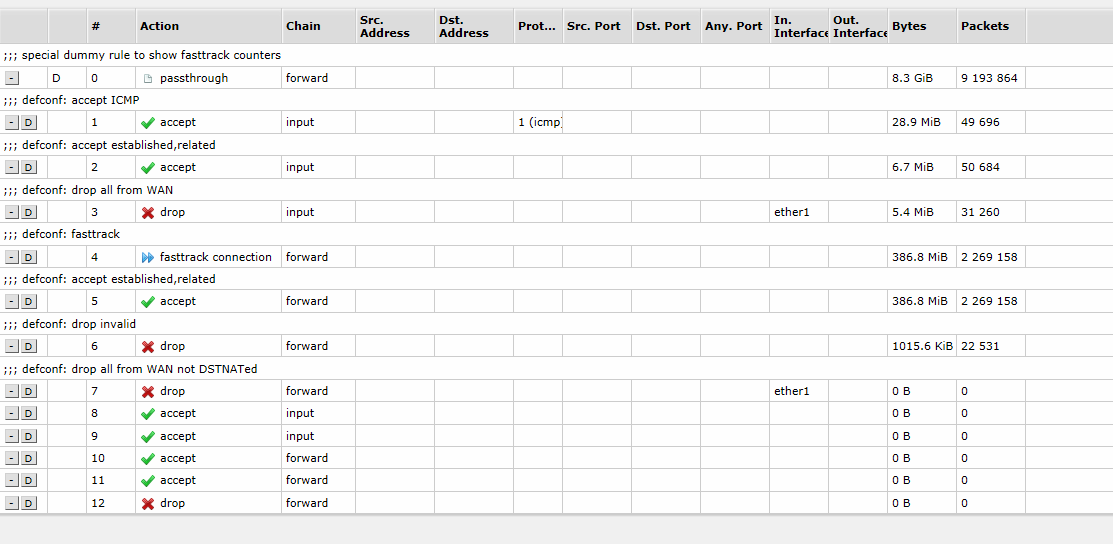Select the 'defconf: drop invalid' comment row
Viewport: 1113px width, 544px height.
coord(70,324)
